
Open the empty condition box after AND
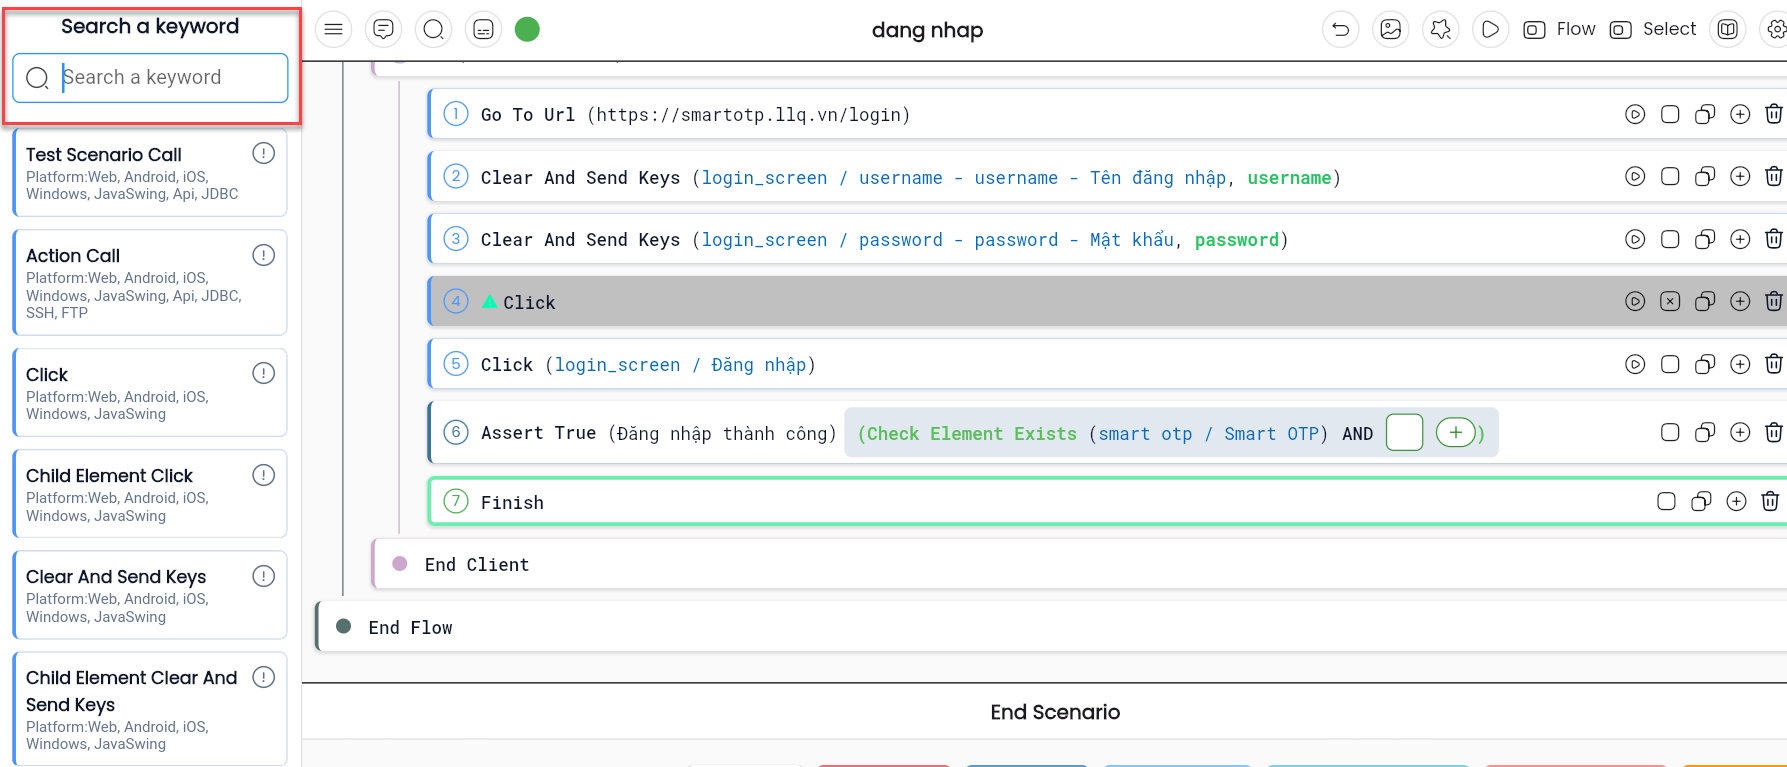tap(1404, 433)
